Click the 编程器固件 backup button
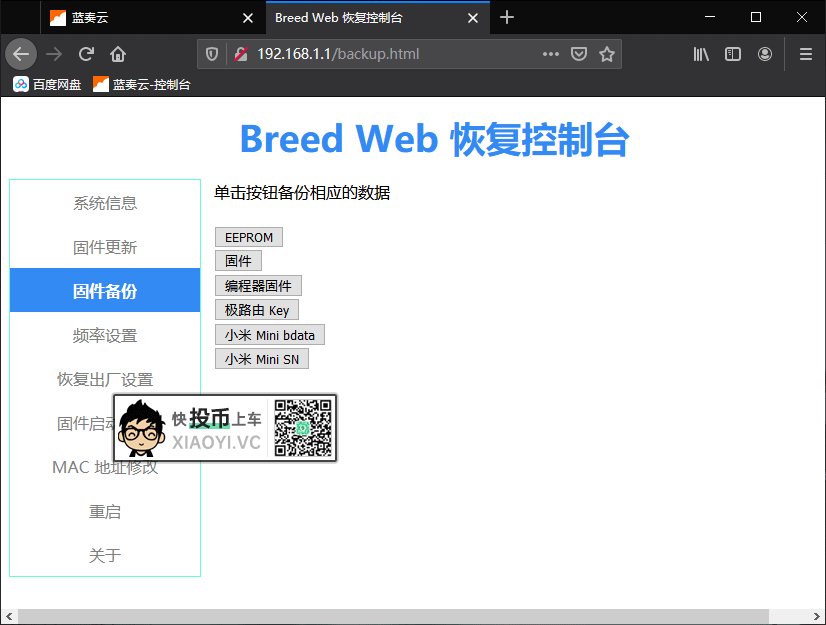 (259, 285)
